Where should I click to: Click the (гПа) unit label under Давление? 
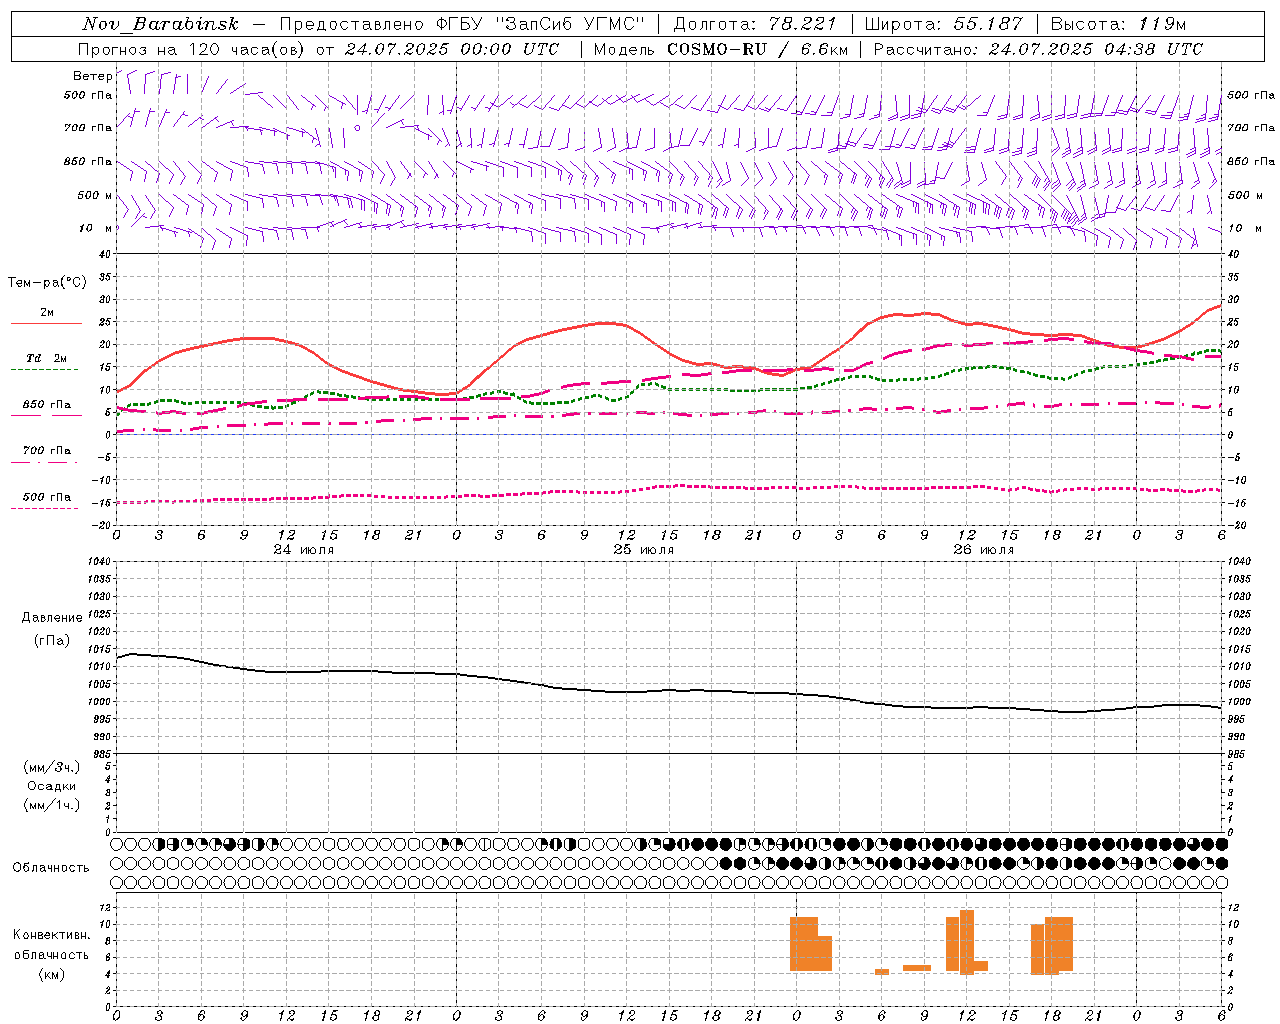(x=52, y=640)
